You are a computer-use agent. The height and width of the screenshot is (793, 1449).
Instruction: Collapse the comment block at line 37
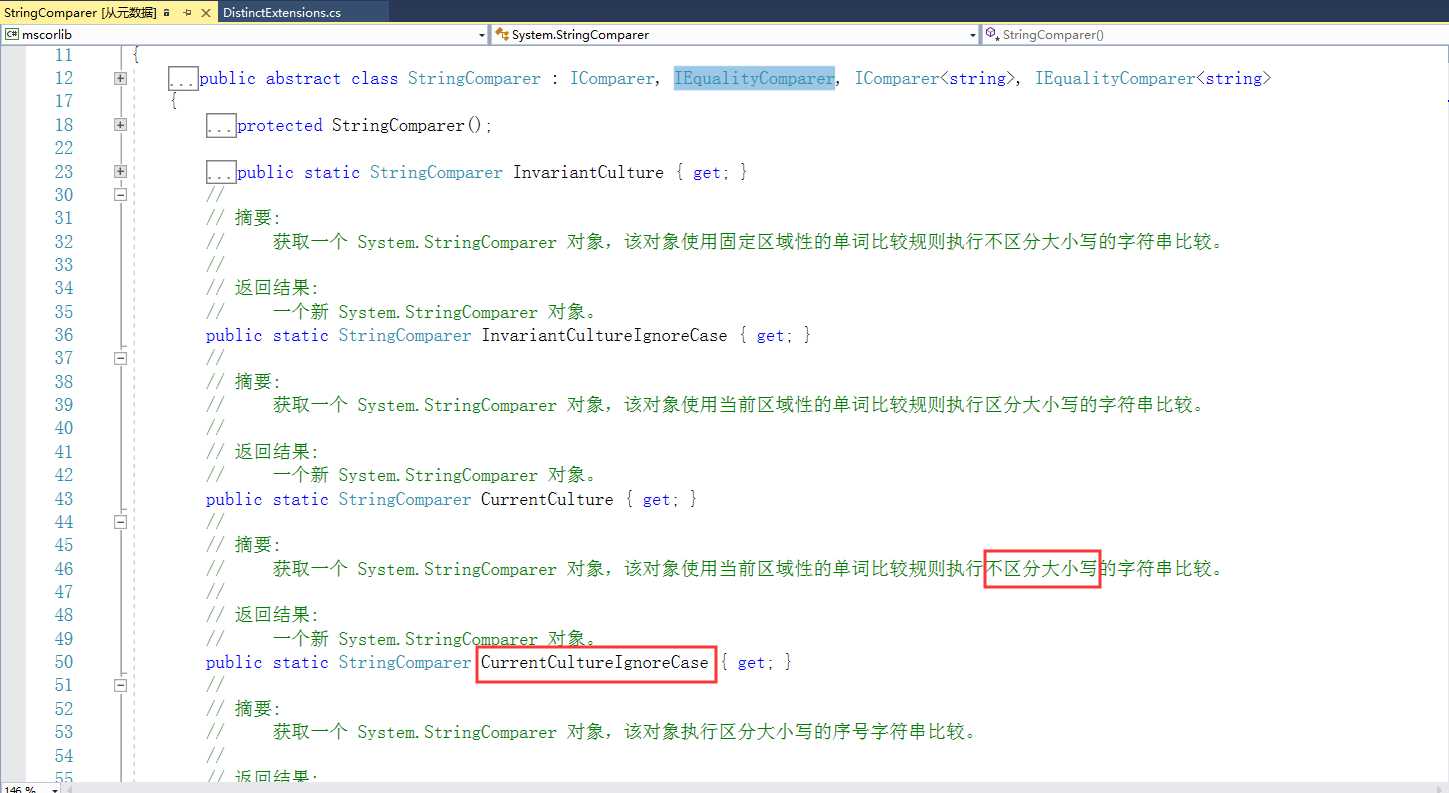120,358
